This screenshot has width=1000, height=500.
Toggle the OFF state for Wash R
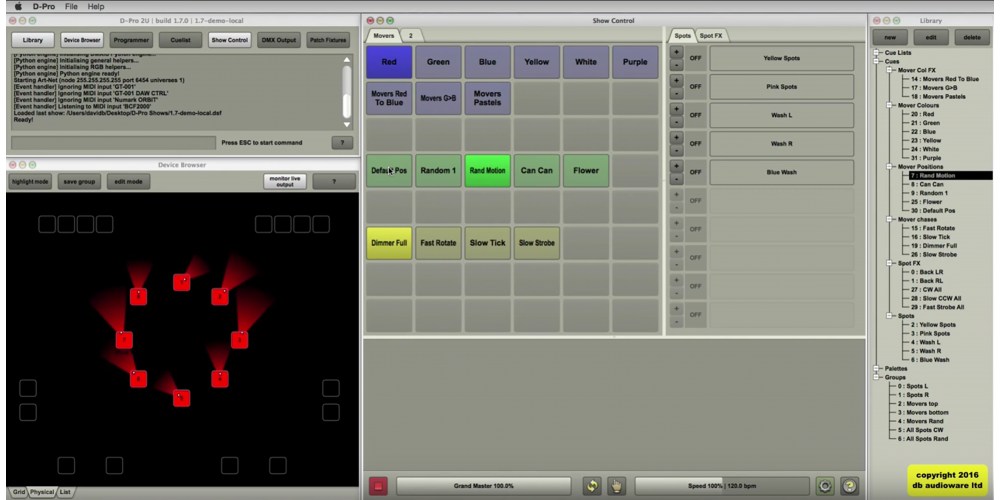(695, 143)
